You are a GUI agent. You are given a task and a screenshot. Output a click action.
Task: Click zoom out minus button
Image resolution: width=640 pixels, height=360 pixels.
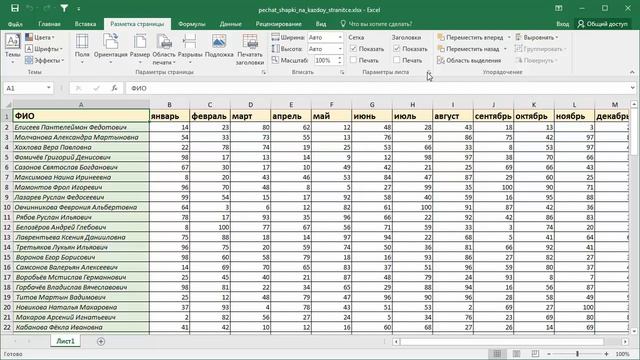coord(549,354)
